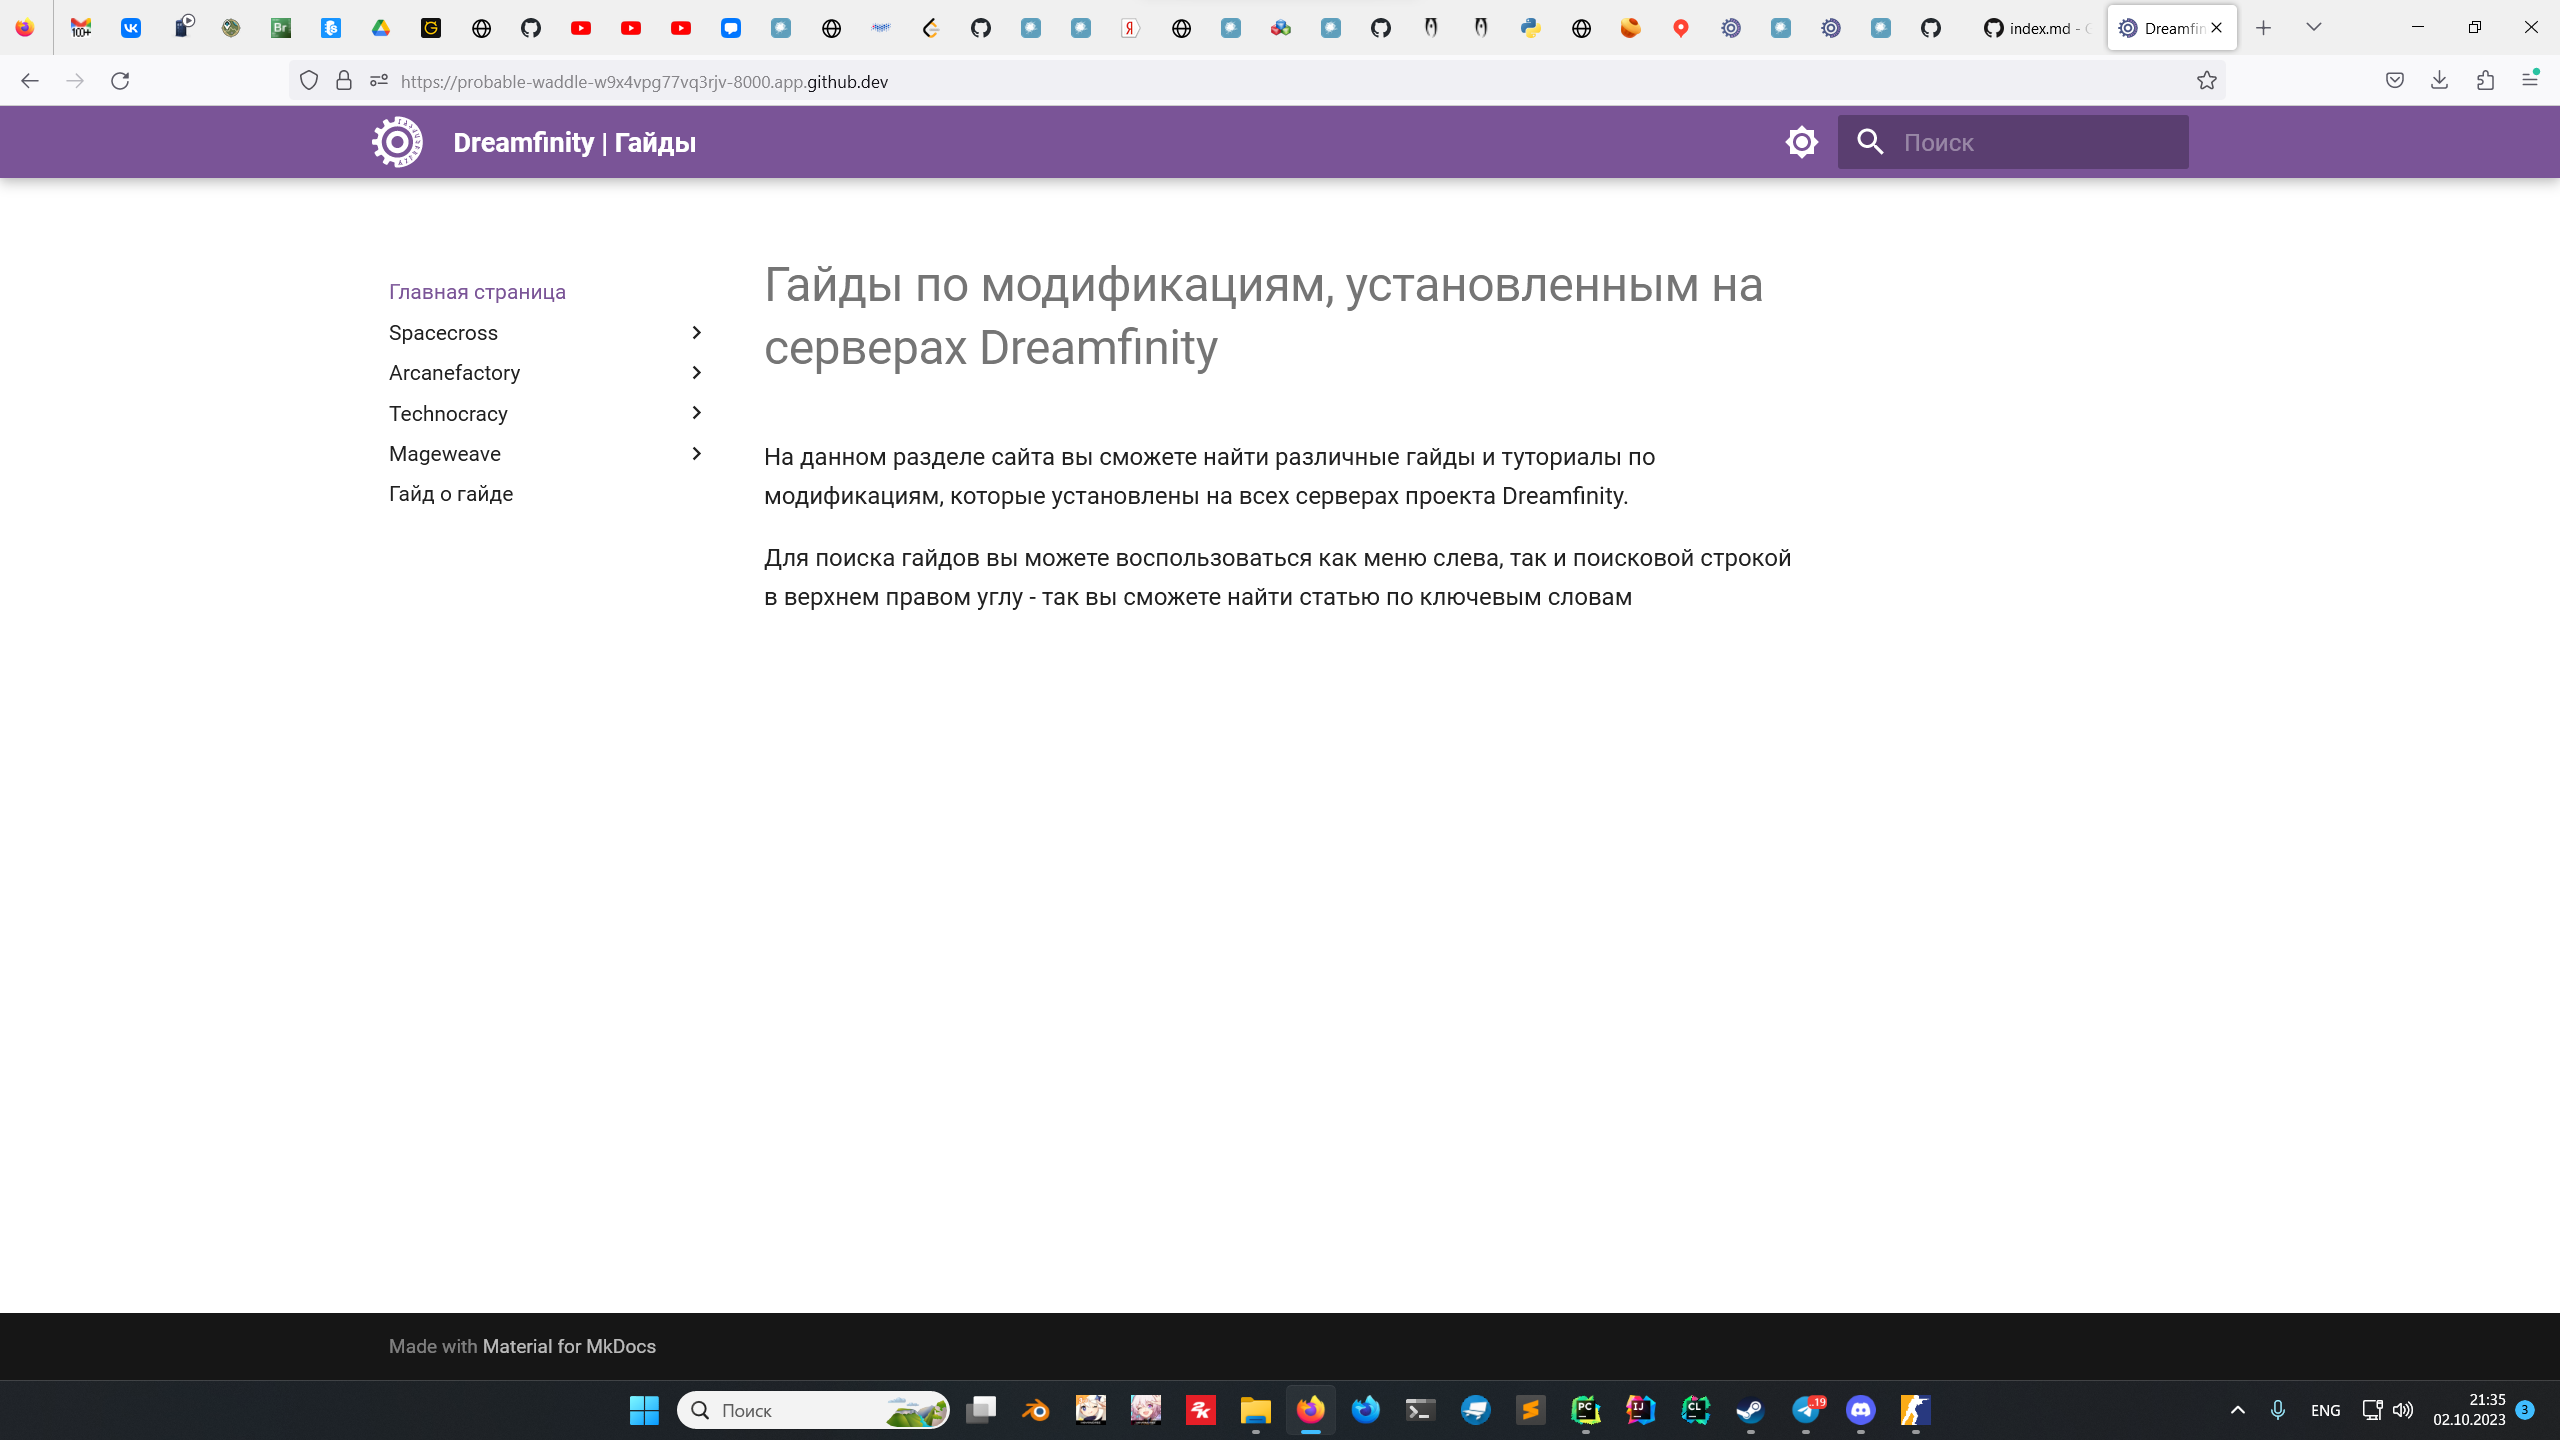
Task: Click the tracking protection shield icon
Action: (309, 81)
